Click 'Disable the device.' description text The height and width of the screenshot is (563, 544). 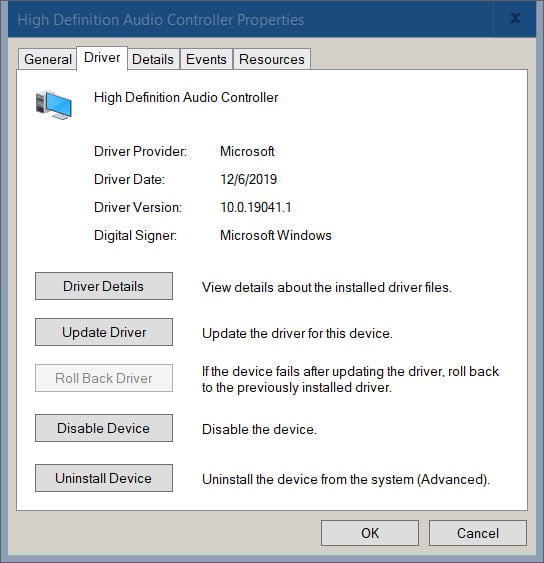pos(259,429)
